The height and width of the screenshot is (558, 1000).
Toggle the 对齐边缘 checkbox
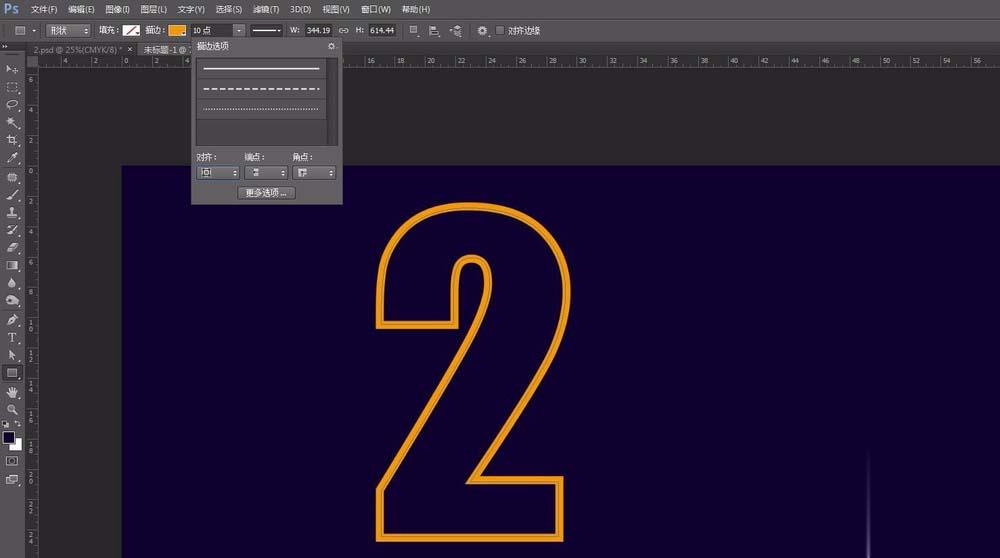click(500, 30)
